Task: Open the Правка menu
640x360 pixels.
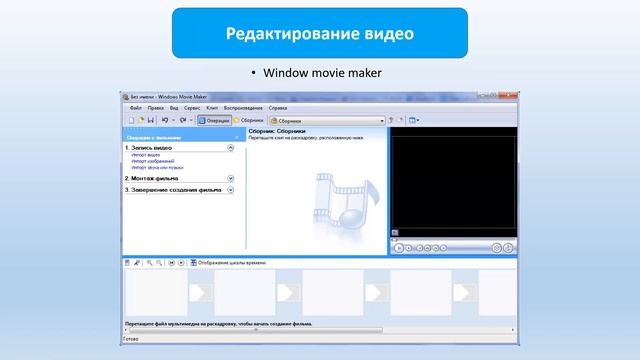Action: [156, 108]
